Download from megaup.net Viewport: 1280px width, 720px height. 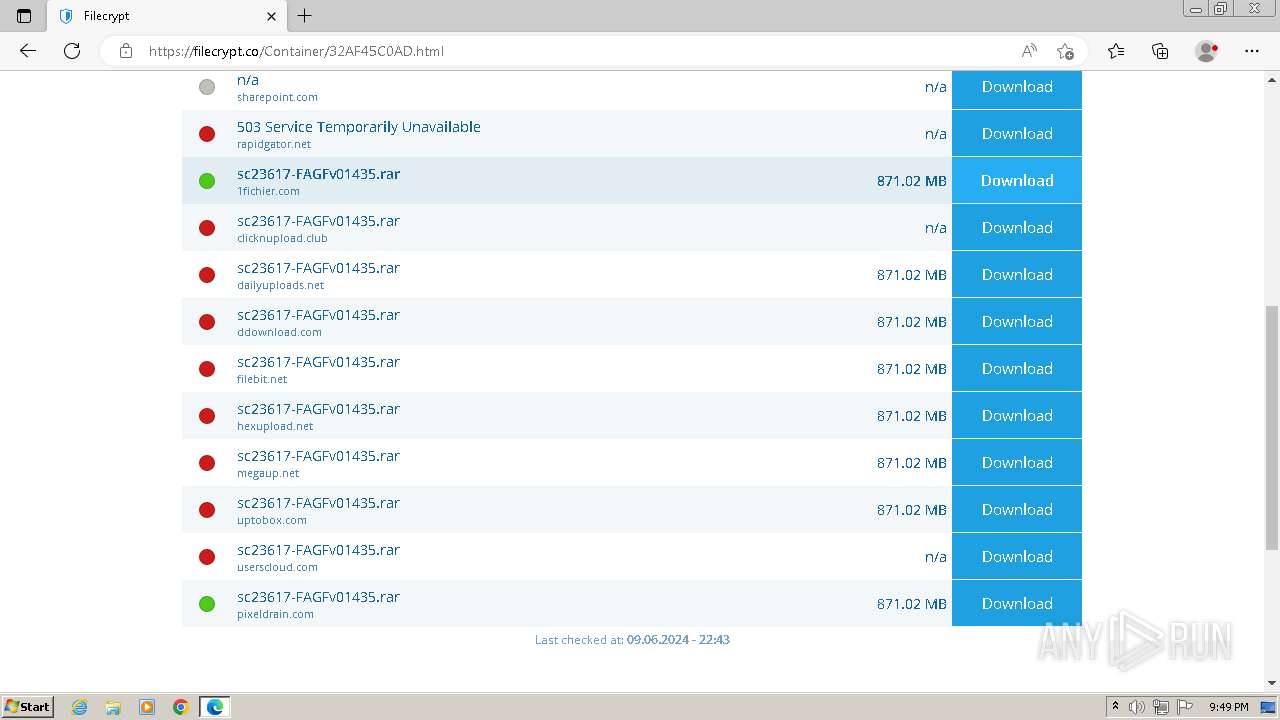pos(1017,462)
